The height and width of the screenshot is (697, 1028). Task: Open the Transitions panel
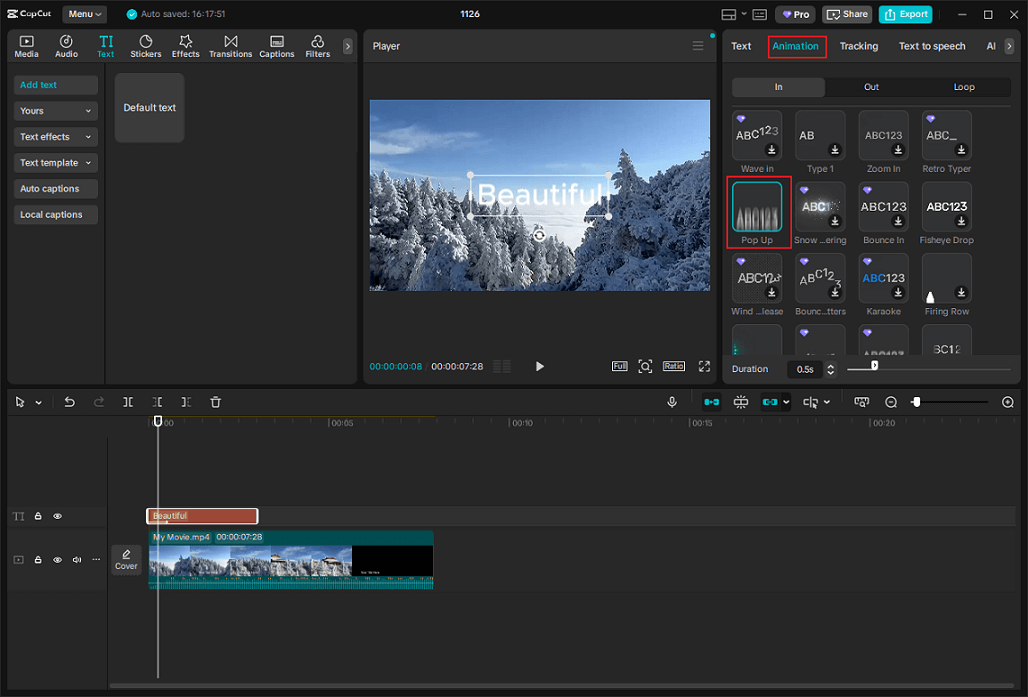point(230,45)
